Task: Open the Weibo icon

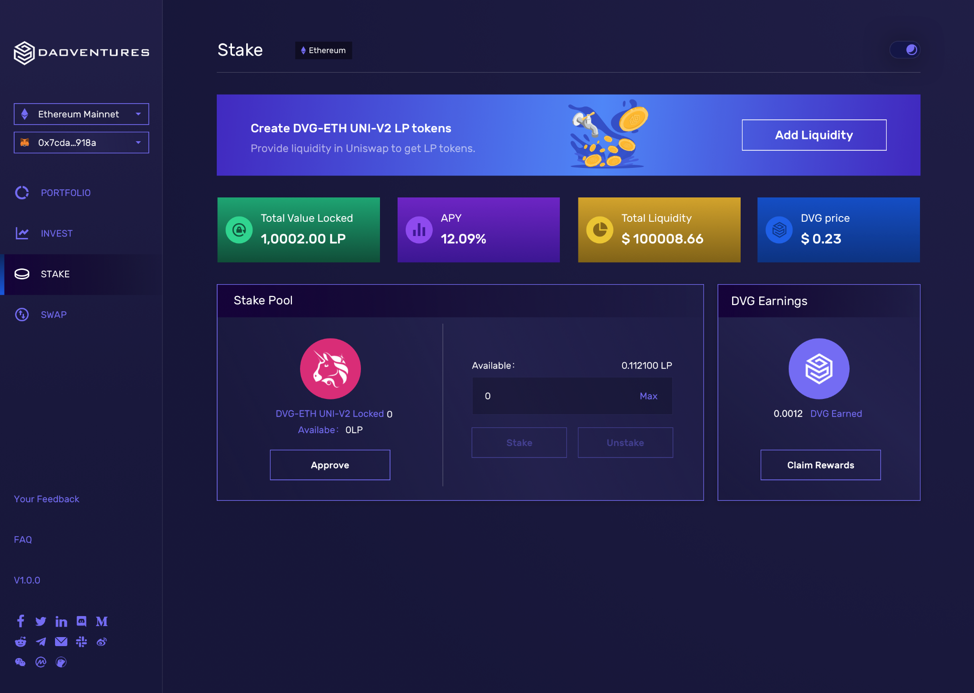Action: pos(102,642)
